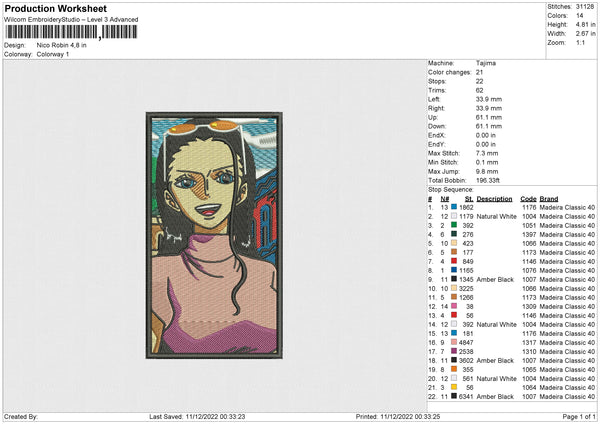Click the Nico Robin embroidery design preview
This screenshot has height=424, width=600.
pos(214,235)
